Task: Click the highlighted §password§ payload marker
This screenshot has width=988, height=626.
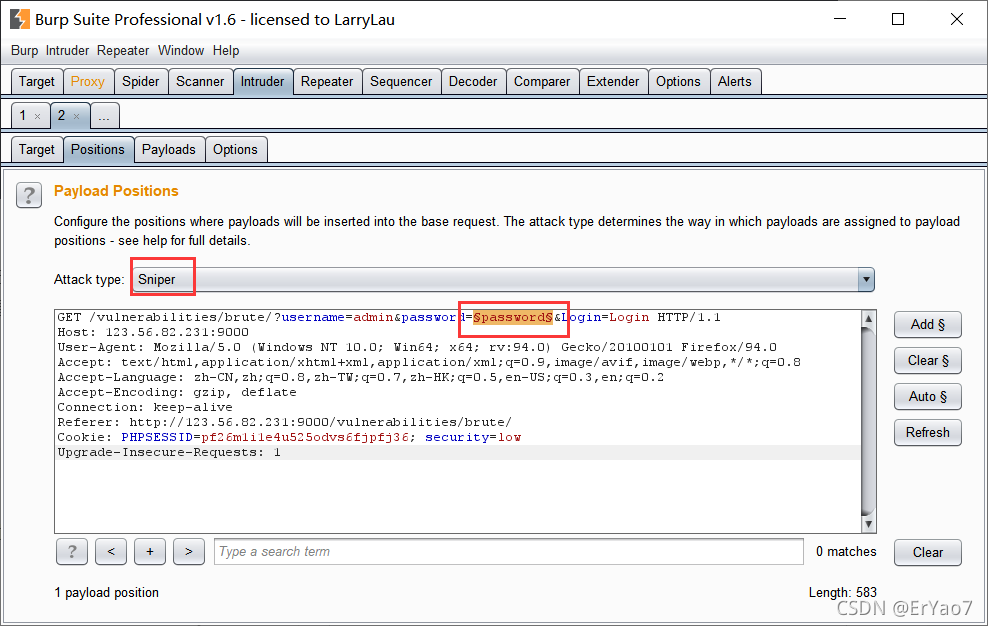Action: 513,317
